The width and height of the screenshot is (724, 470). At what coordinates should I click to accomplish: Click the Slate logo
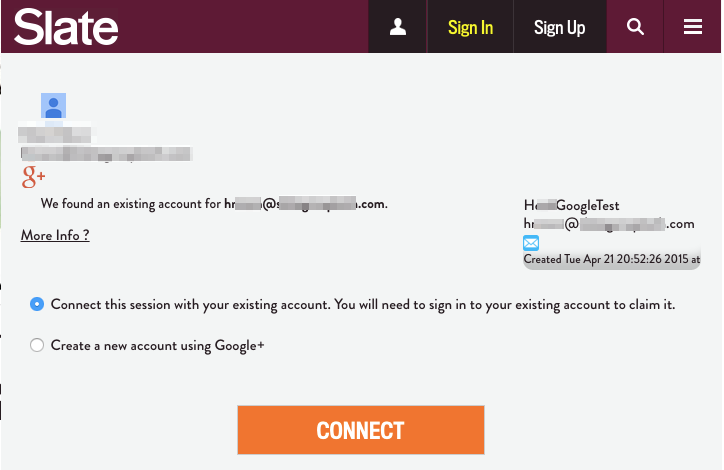pyautogui.click(x=66, y=27)
